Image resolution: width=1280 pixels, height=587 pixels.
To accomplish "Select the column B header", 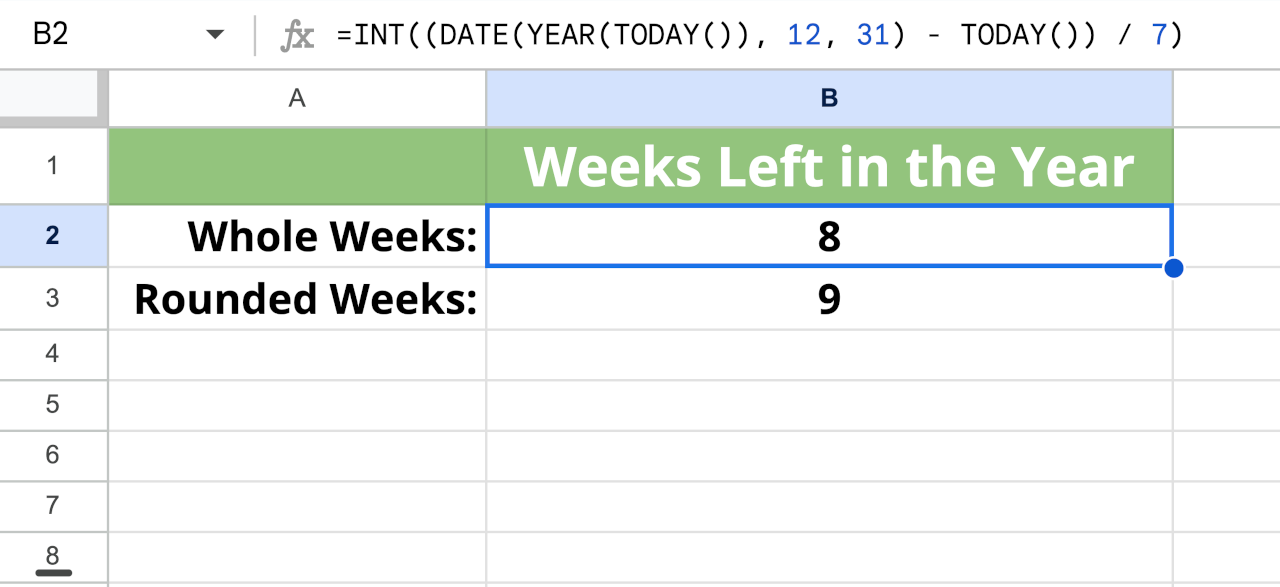I will tap(828, 97).
